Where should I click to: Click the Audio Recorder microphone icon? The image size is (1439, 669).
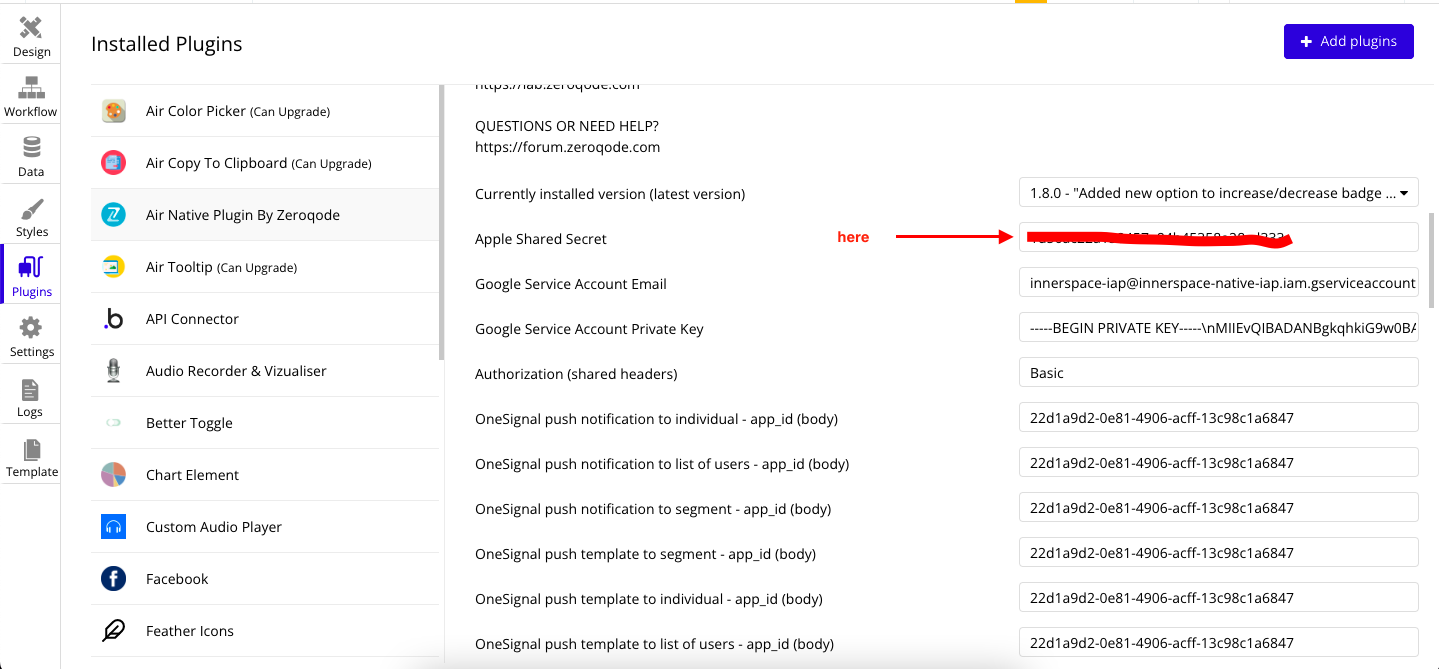pos(113,371)
